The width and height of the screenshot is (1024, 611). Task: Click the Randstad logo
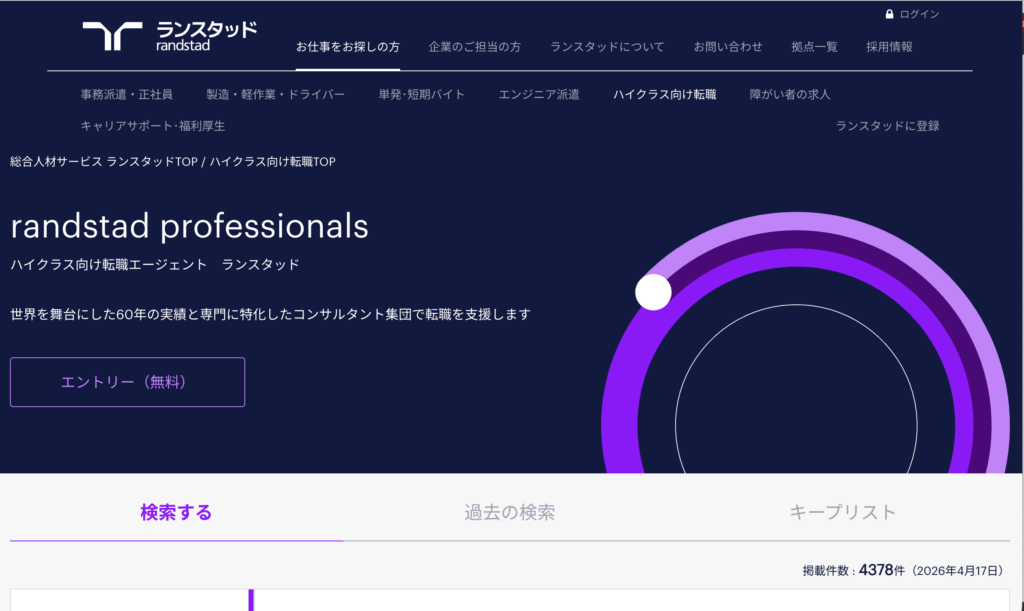pos(169,35)
